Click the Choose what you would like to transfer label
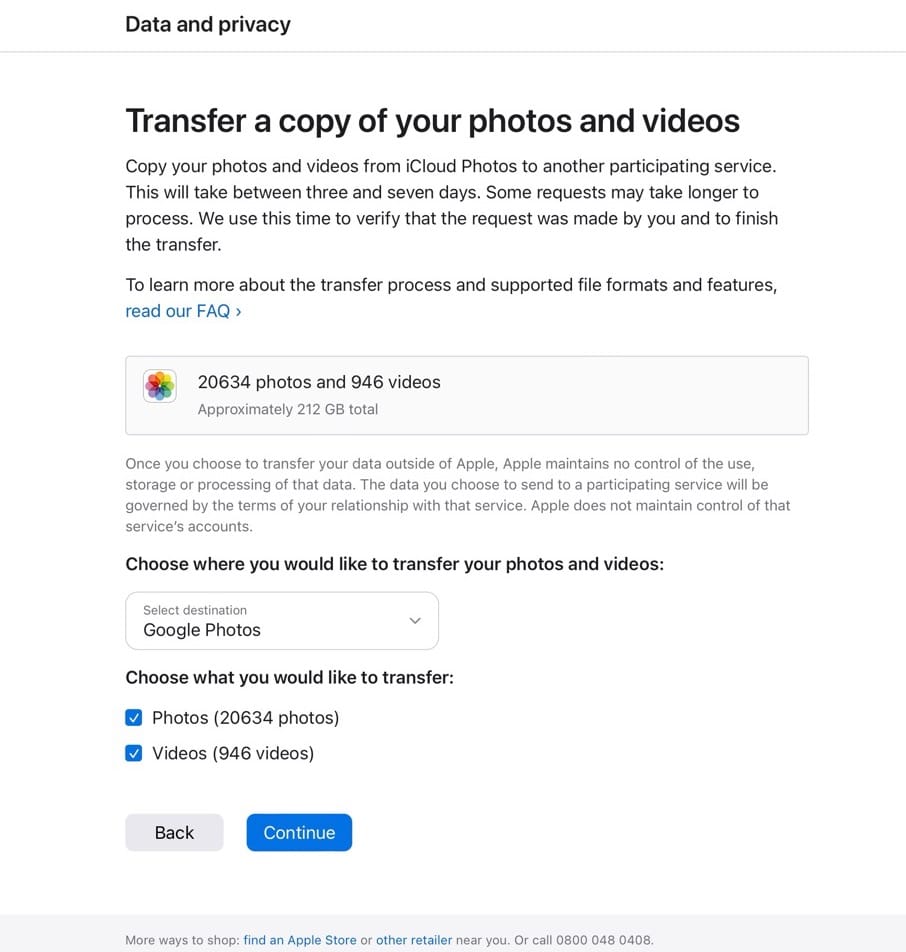 pyautogui.click(x=290, y=678)
